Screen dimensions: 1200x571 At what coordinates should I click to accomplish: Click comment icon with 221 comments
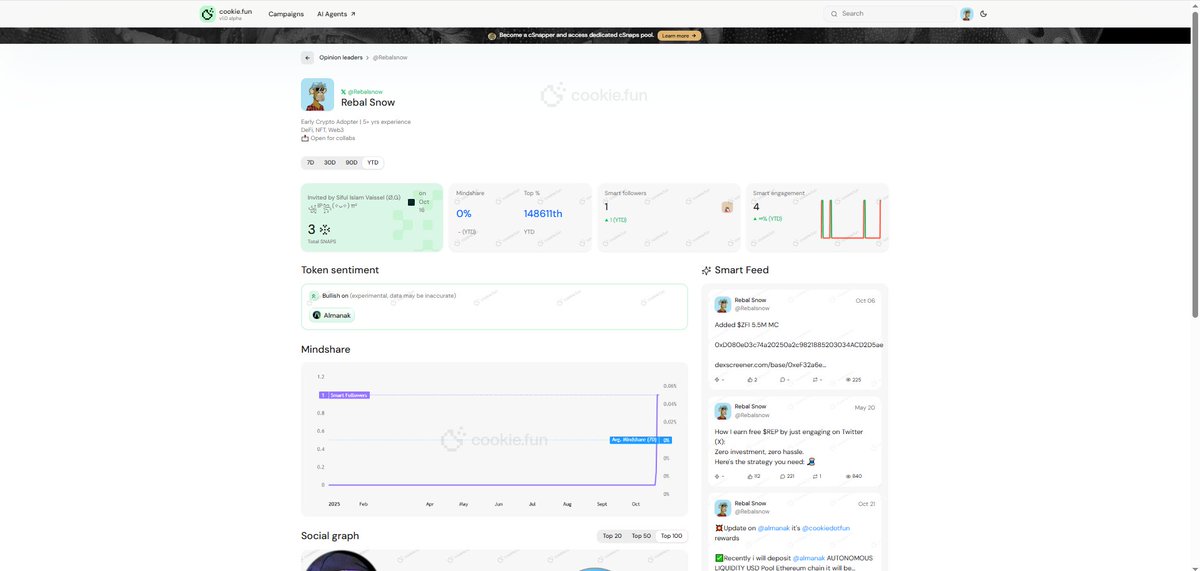pyautogui.click(x=782, y=476)
